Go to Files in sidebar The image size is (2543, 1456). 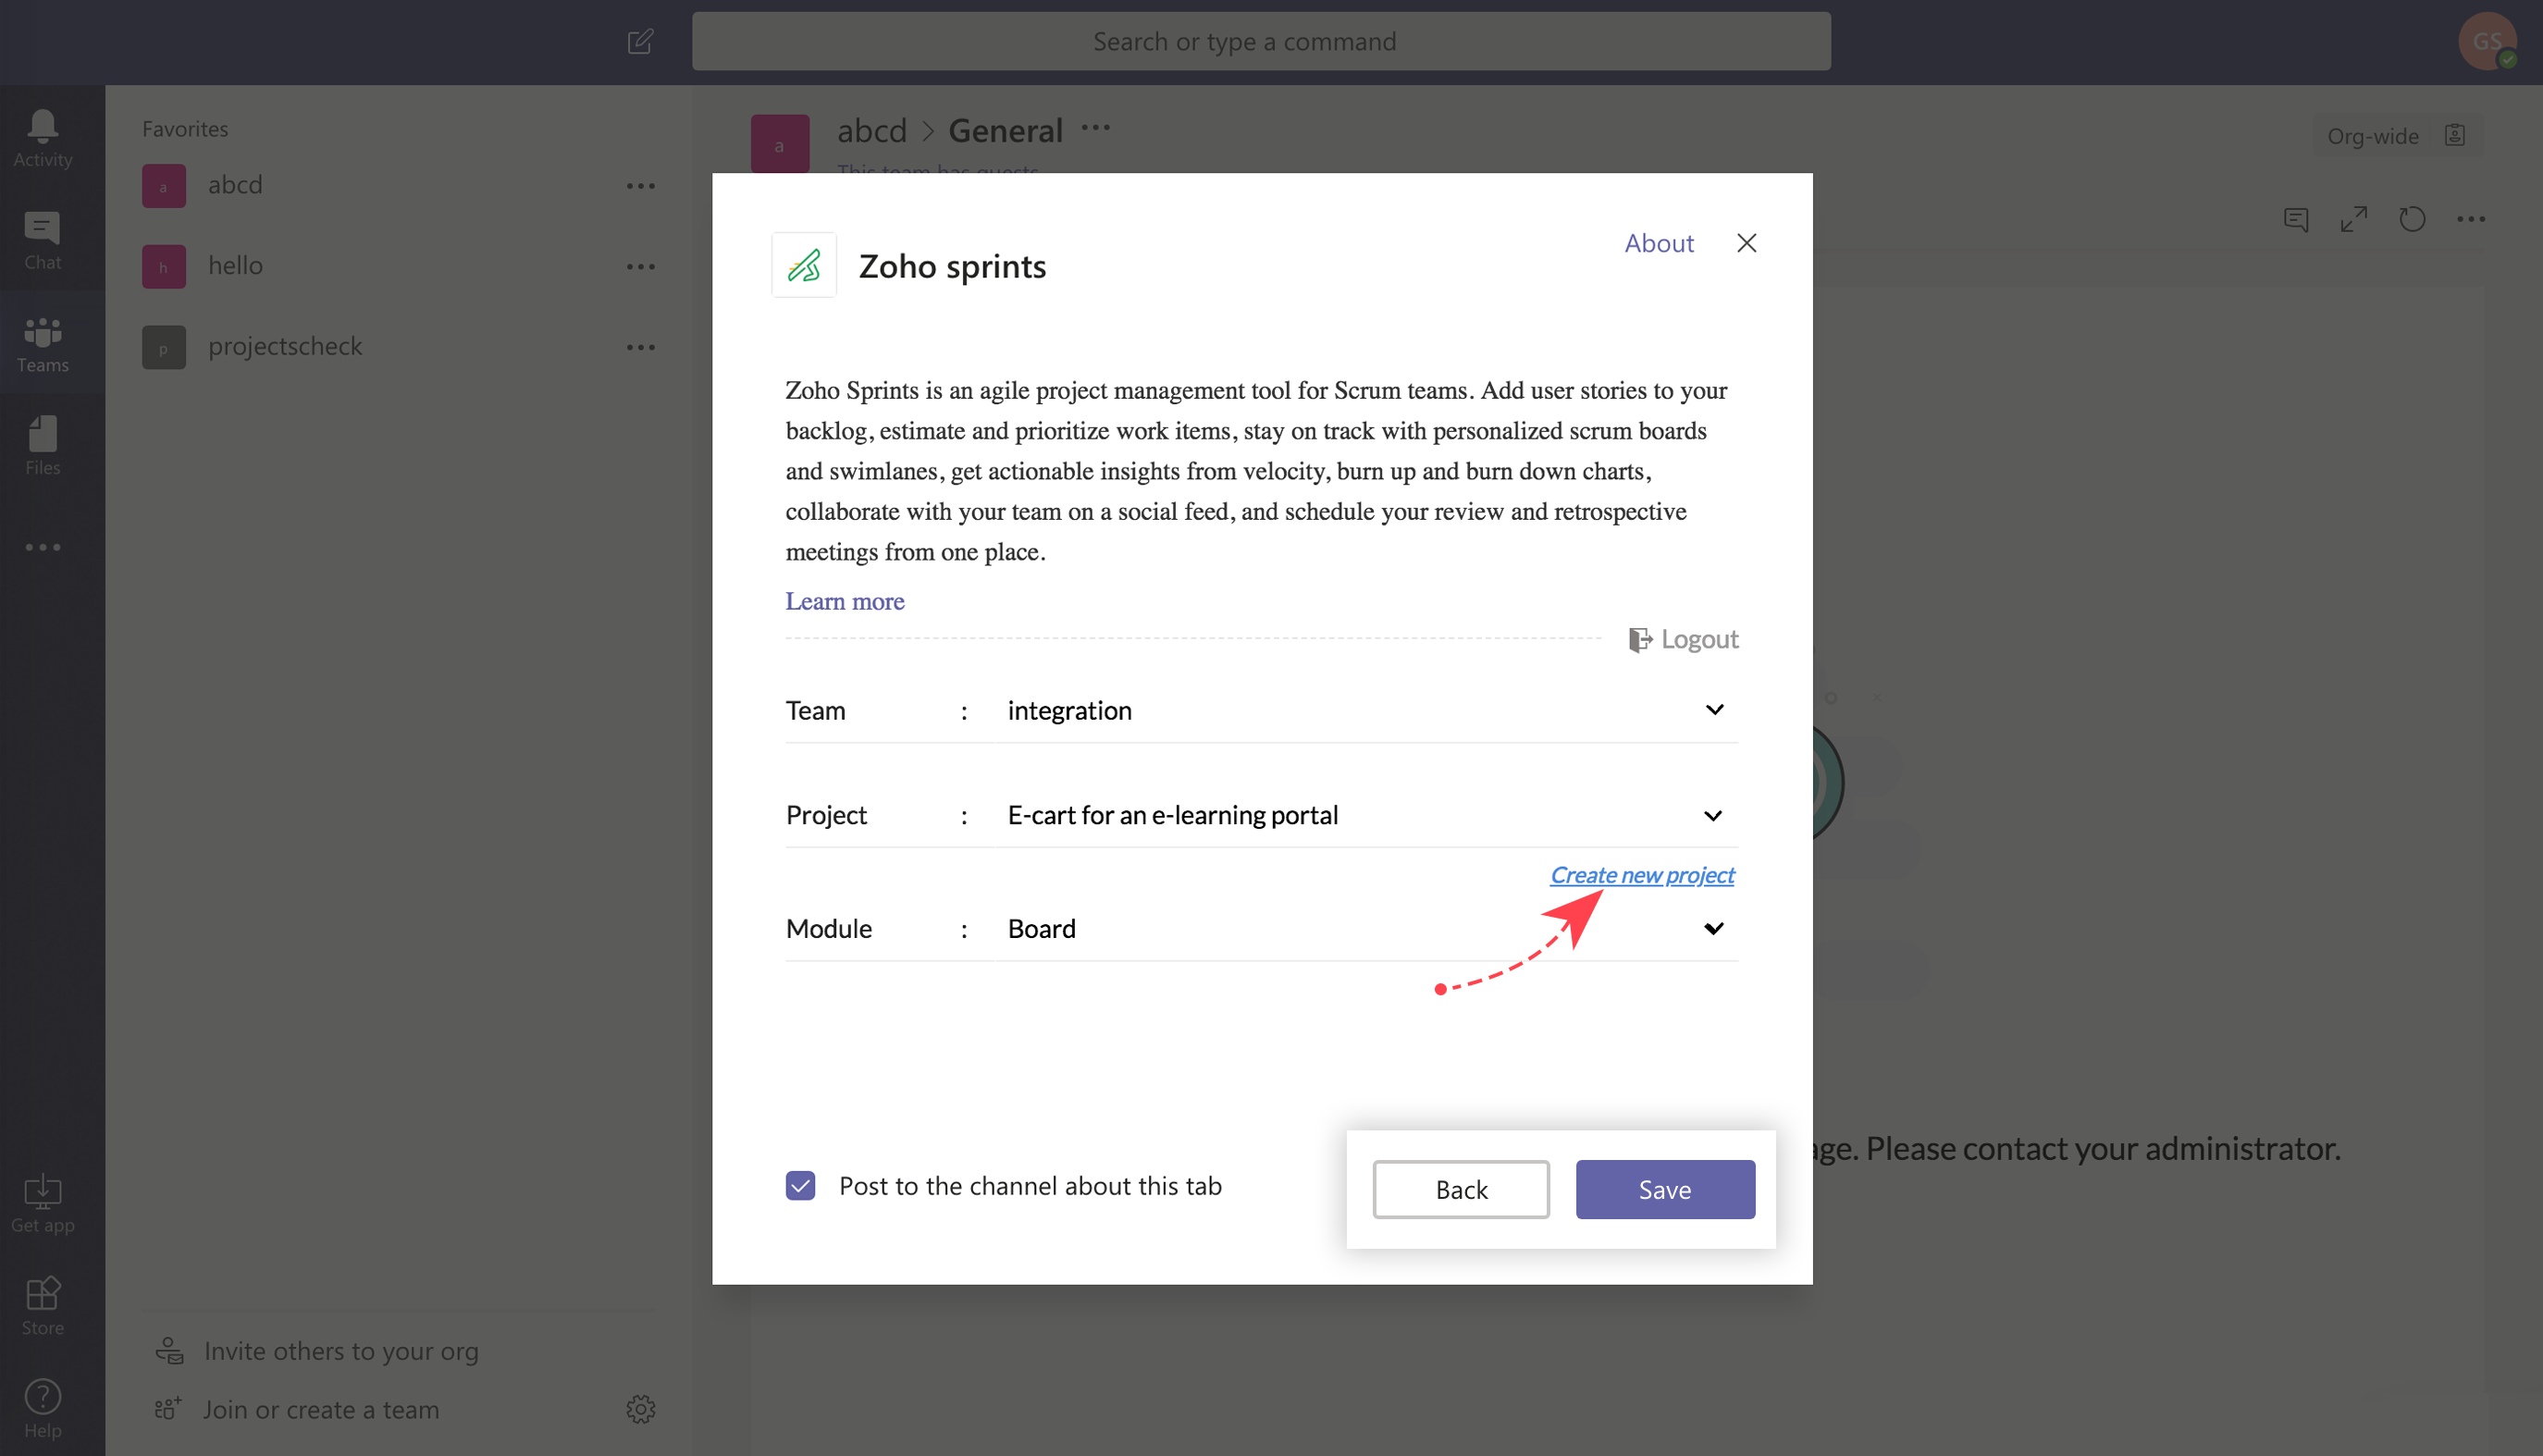42,435
